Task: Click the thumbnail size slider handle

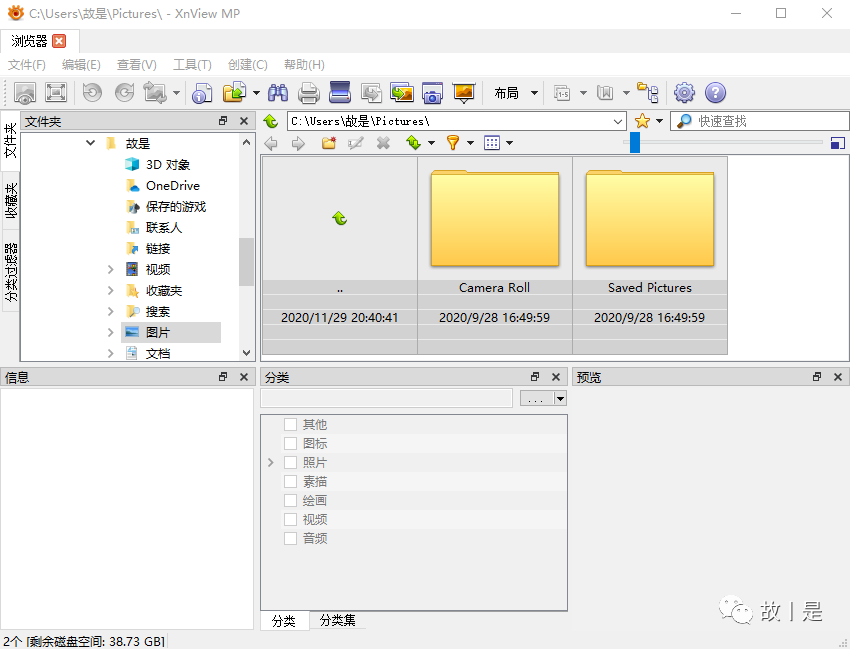Action: pos(634,143)
